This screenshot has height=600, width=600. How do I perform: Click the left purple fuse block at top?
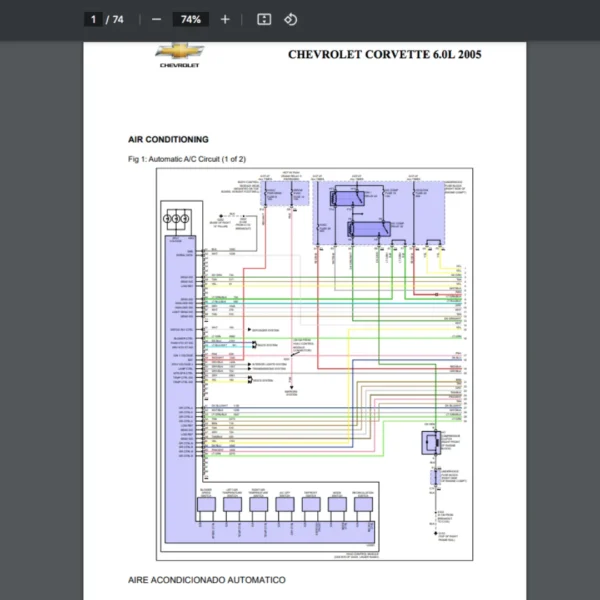(283, 192)
